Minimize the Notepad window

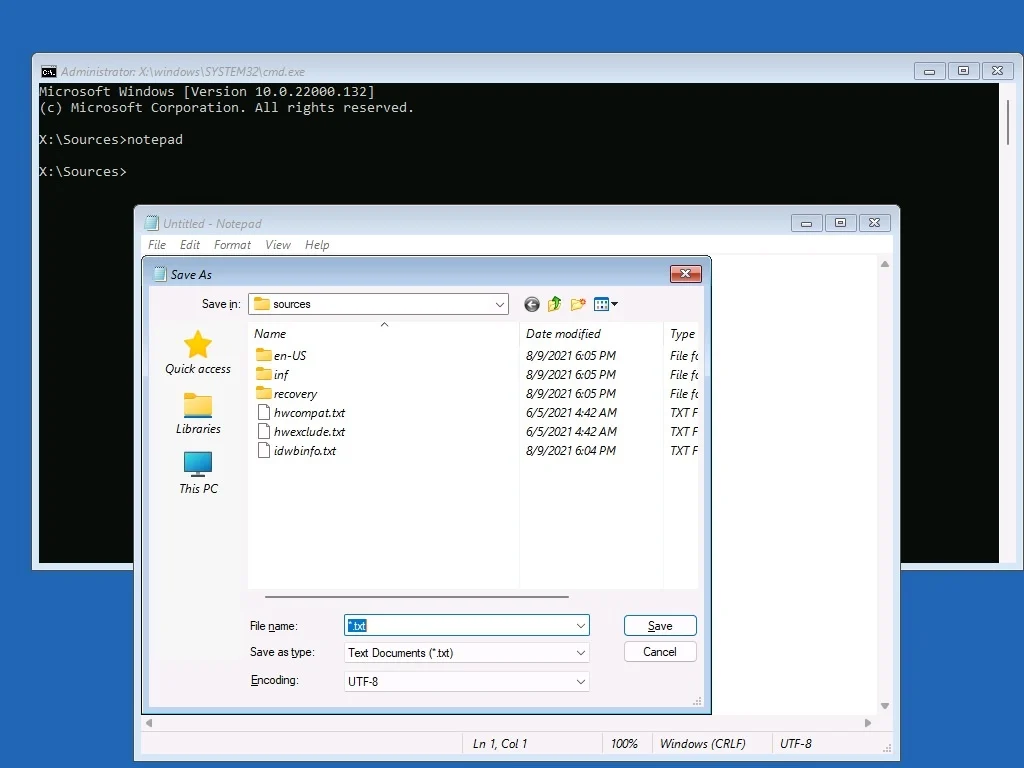pos(807,223)
